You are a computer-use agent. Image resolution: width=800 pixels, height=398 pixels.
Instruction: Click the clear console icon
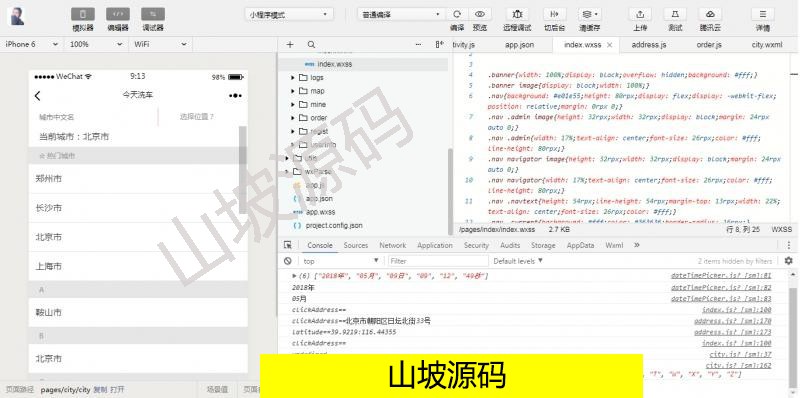[x=288, y=261]
